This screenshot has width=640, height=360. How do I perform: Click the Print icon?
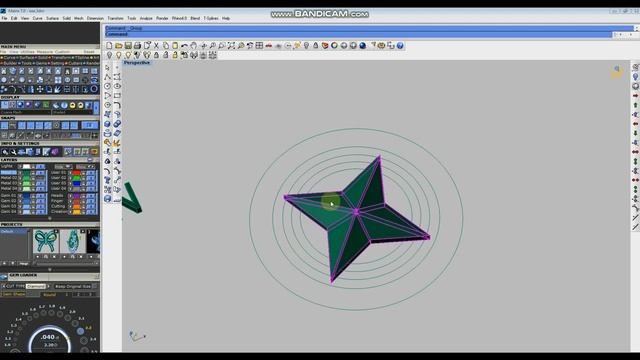coord(137,46)
